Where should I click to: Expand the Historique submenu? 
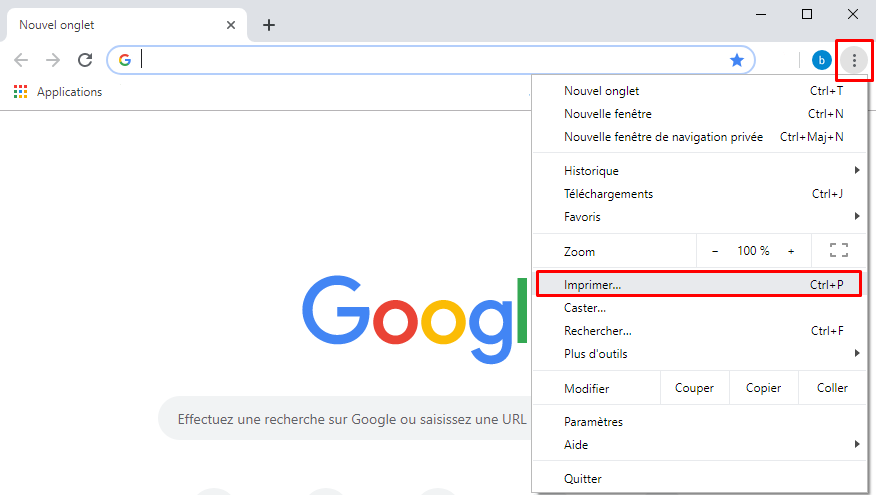pos(699,170)
